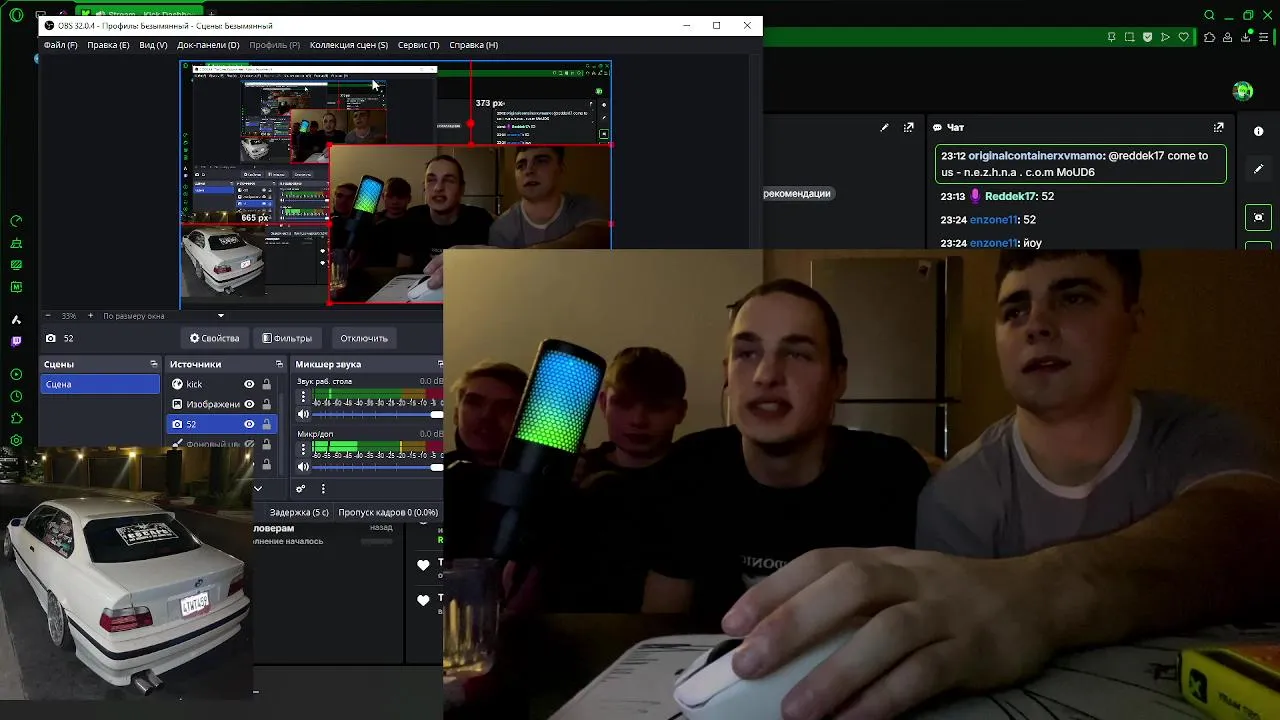Take a snapshot via address bar icon

(1130, 37)
